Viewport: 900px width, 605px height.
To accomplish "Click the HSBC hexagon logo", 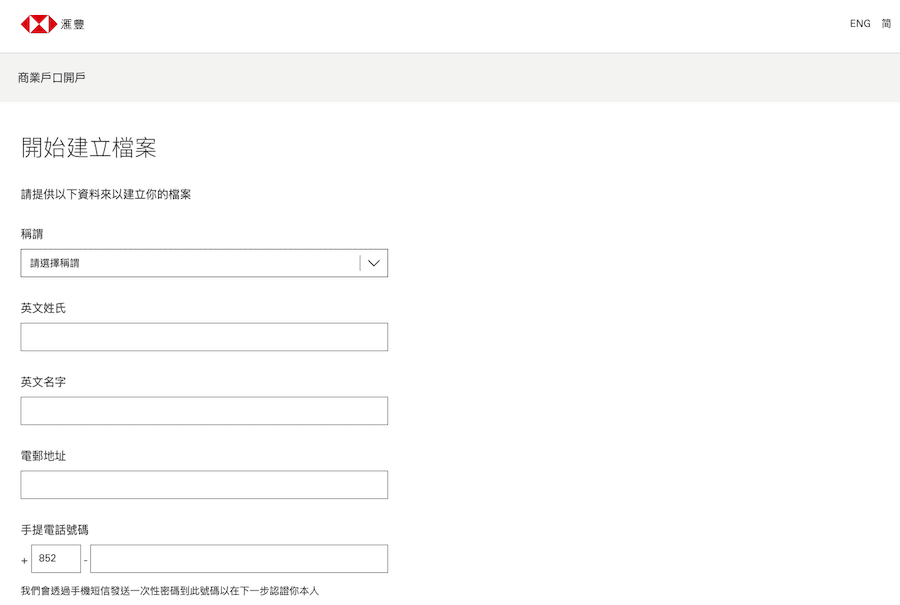I will click(39, 24).
